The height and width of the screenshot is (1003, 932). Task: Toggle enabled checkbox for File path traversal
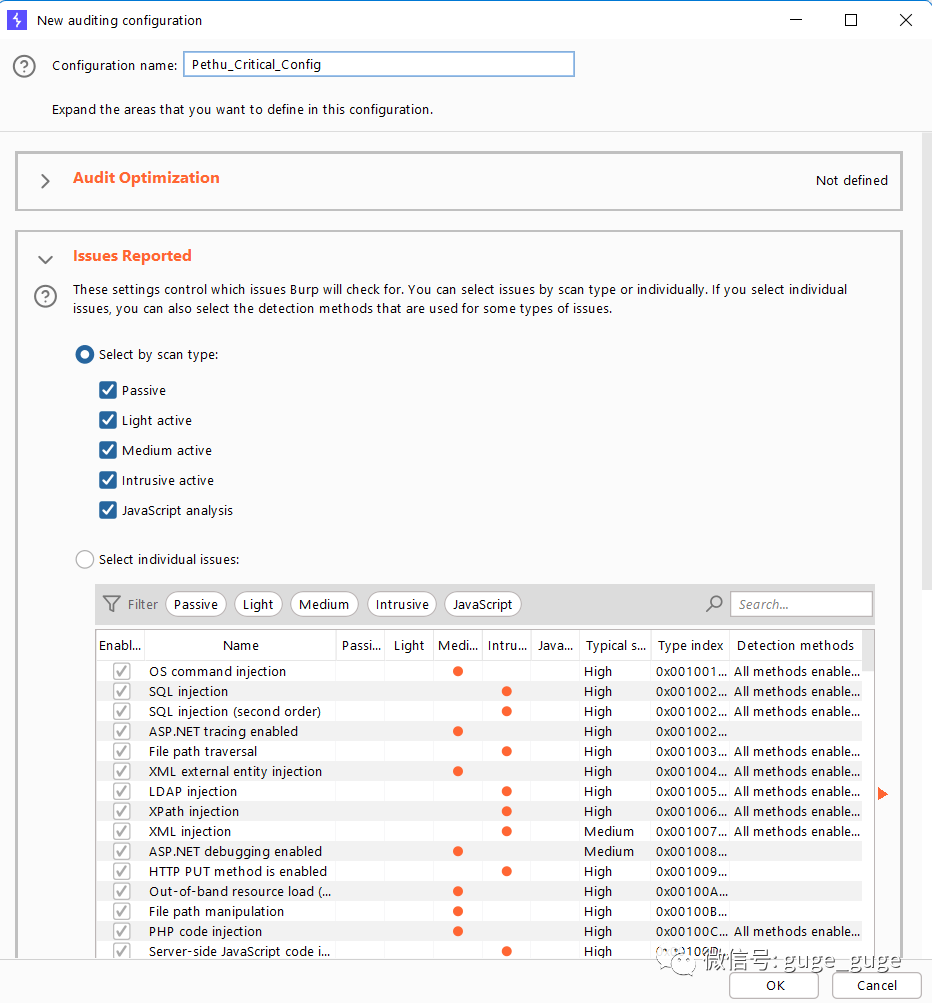point(122,751)
